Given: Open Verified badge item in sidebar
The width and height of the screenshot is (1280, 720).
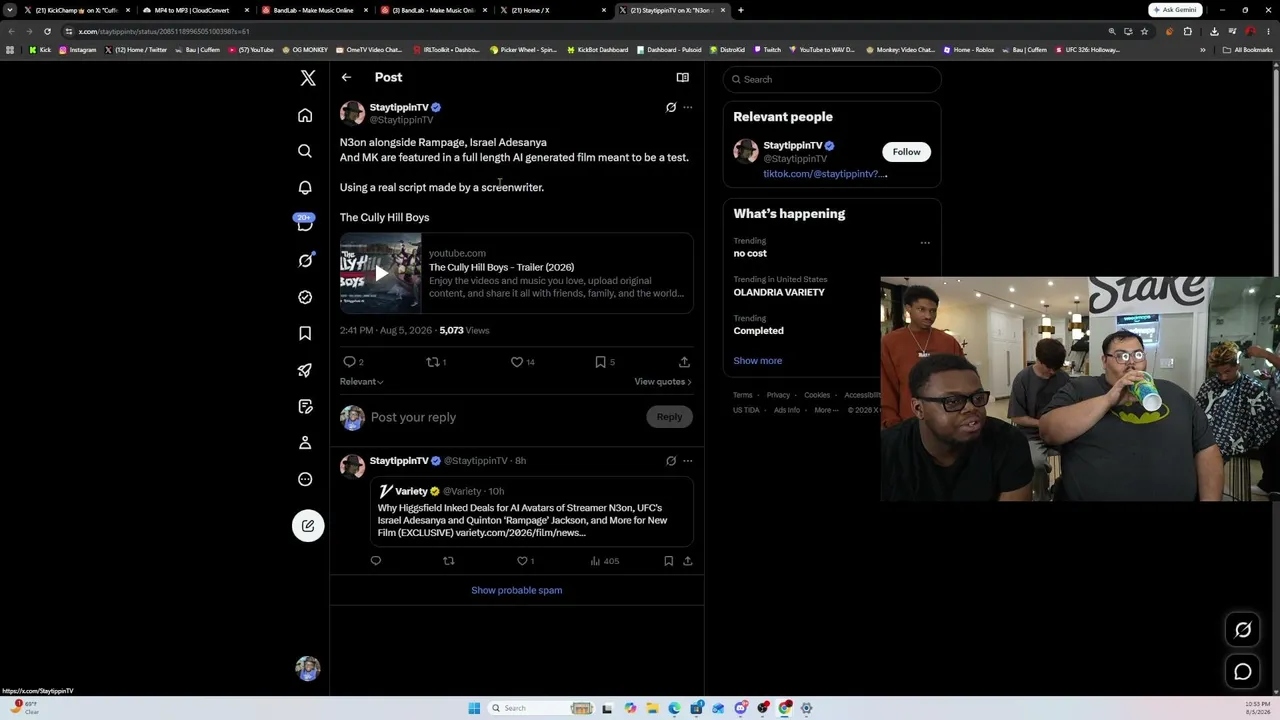Looking at the screenshot, I should (305, 297).
